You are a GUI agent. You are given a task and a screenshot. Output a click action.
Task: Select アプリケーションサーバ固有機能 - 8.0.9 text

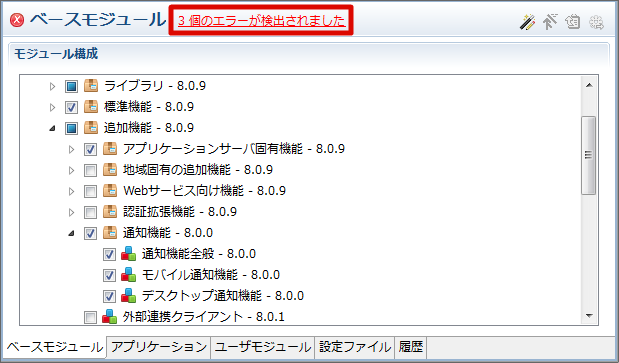[234, 149]
